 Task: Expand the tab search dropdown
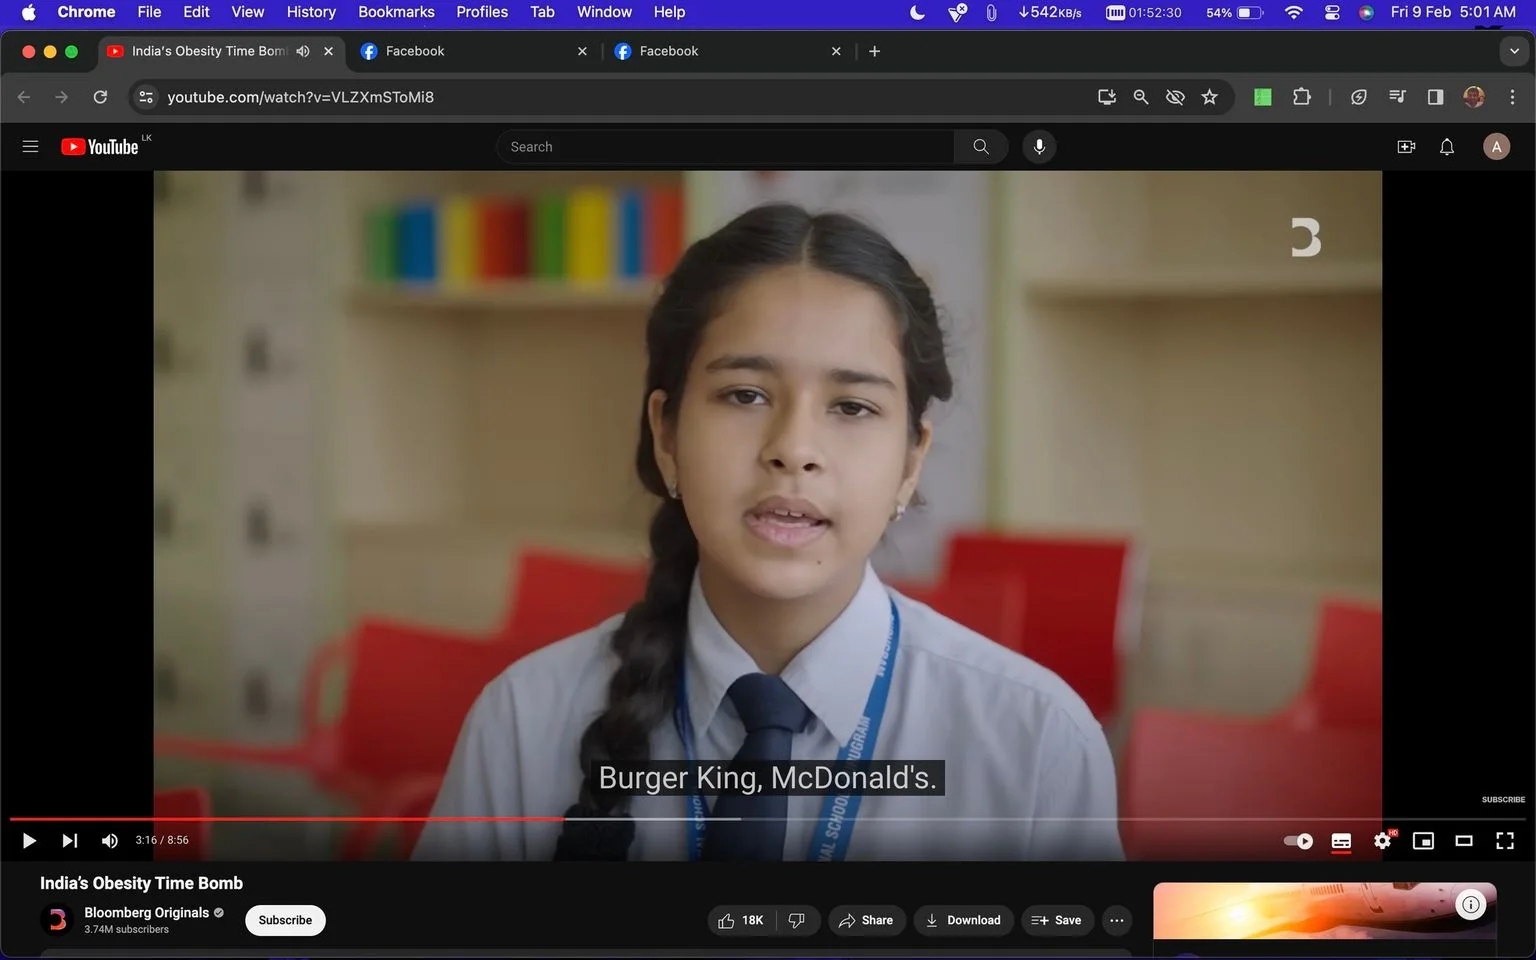tap(1514, 51)
